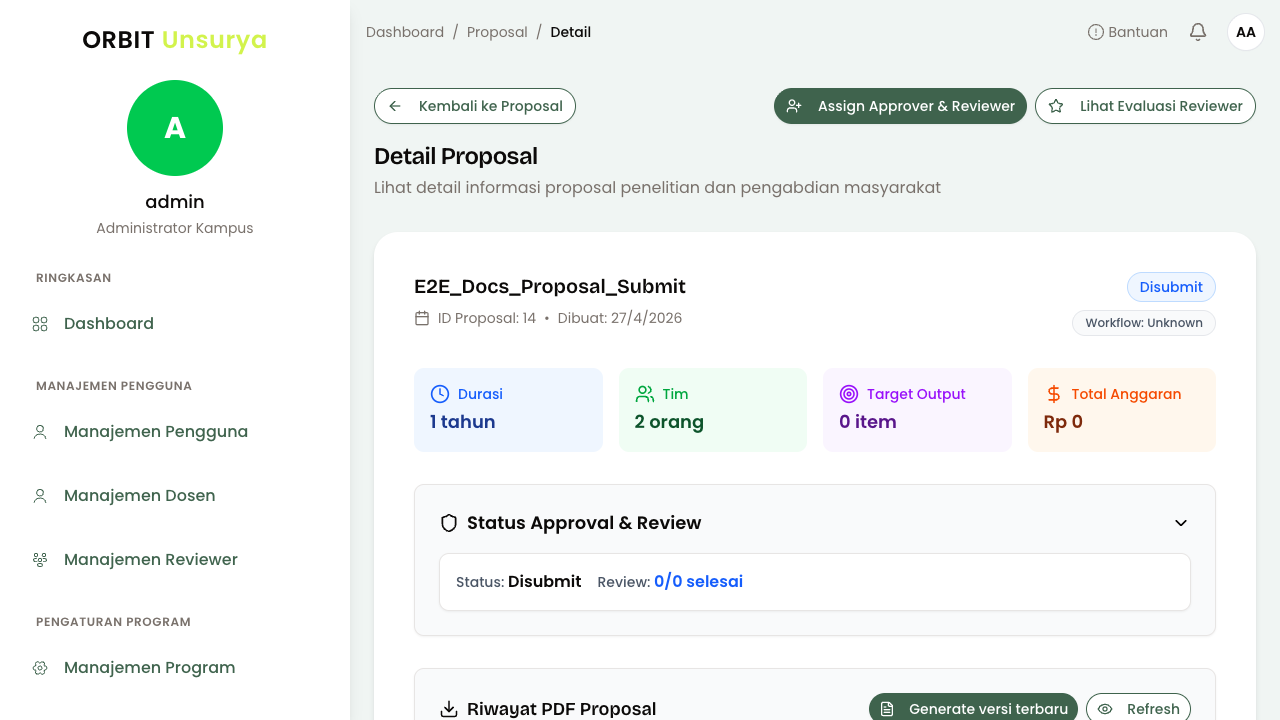Click the Proposal breadcrumb link
This screenshot has width=1280, height=720.
tap(497, 32)
